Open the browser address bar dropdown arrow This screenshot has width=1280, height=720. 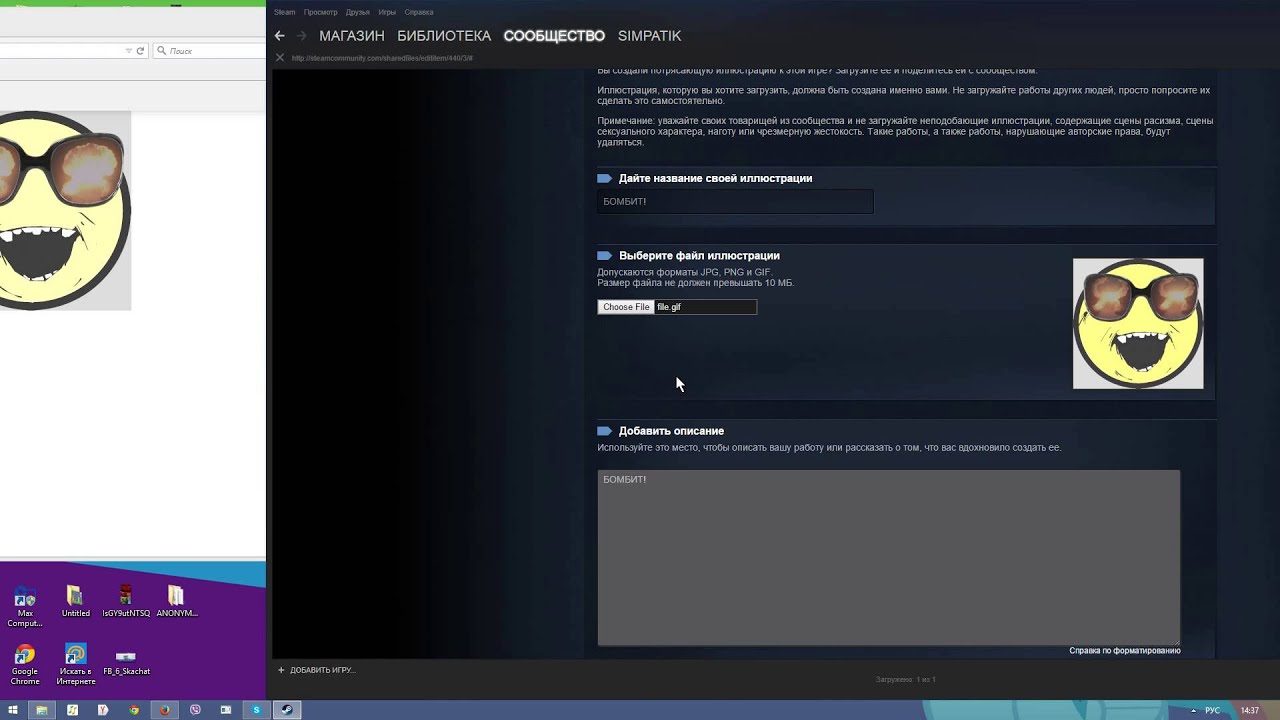click(129, 51)
